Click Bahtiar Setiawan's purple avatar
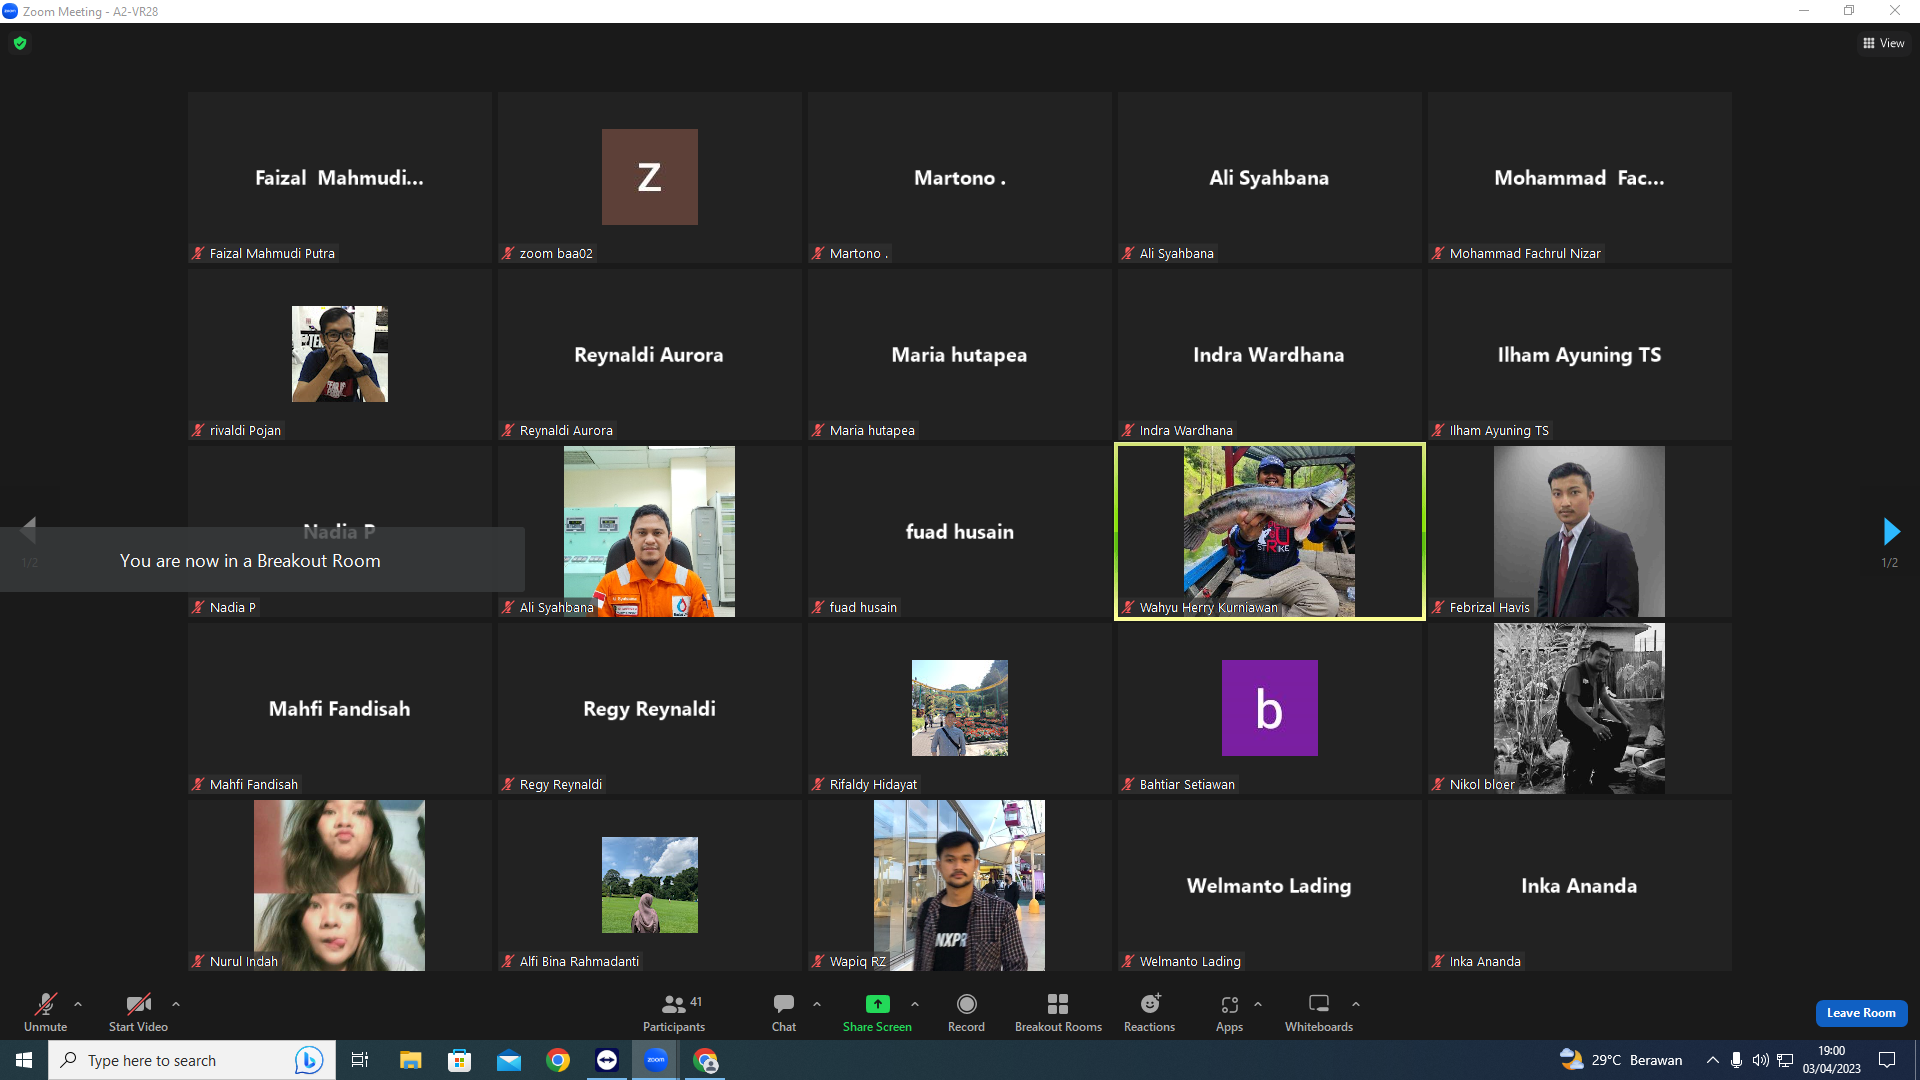1920x1080 pixels. pyautogui.click(x=1270, y=708)
